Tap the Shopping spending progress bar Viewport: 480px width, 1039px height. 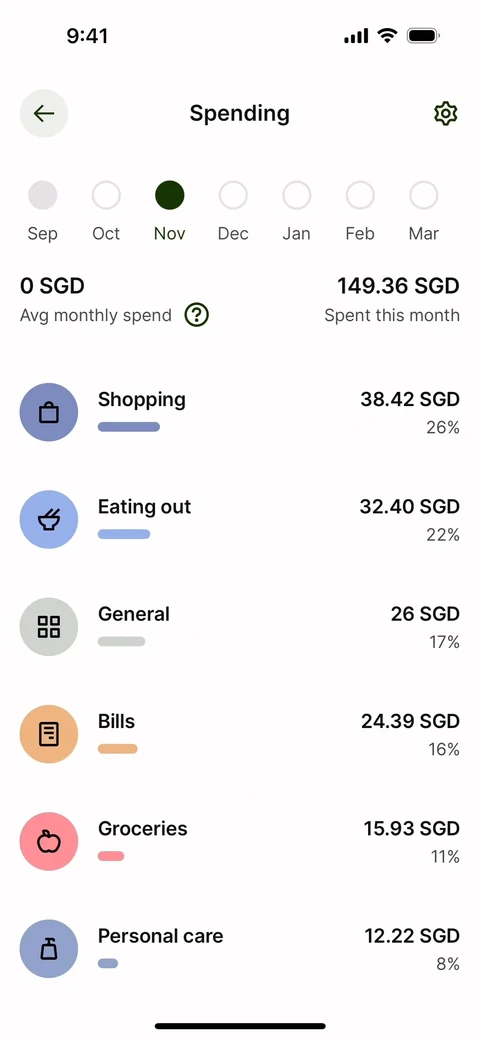click(x=129, y=427)
